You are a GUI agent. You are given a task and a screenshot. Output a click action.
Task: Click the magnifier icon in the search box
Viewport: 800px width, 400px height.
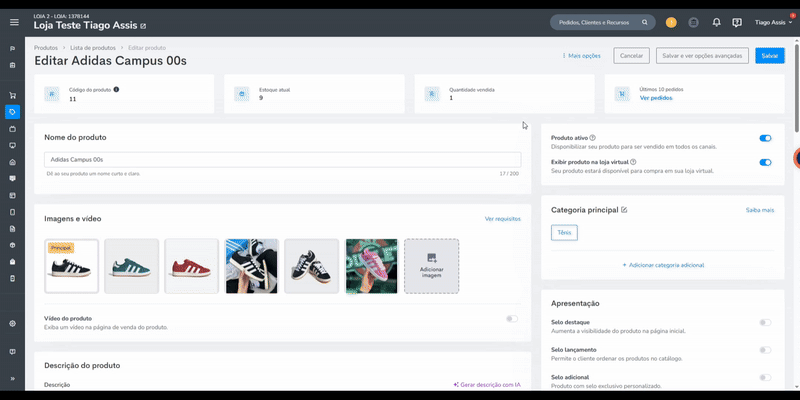pyautogui.click(x=644, y=22)
